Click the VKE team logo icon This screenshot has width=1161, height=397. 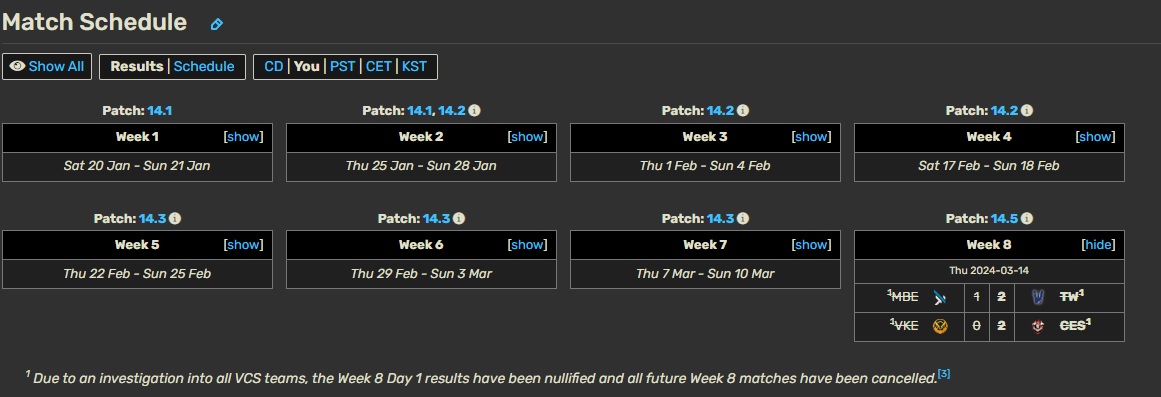tap(940, 327)
